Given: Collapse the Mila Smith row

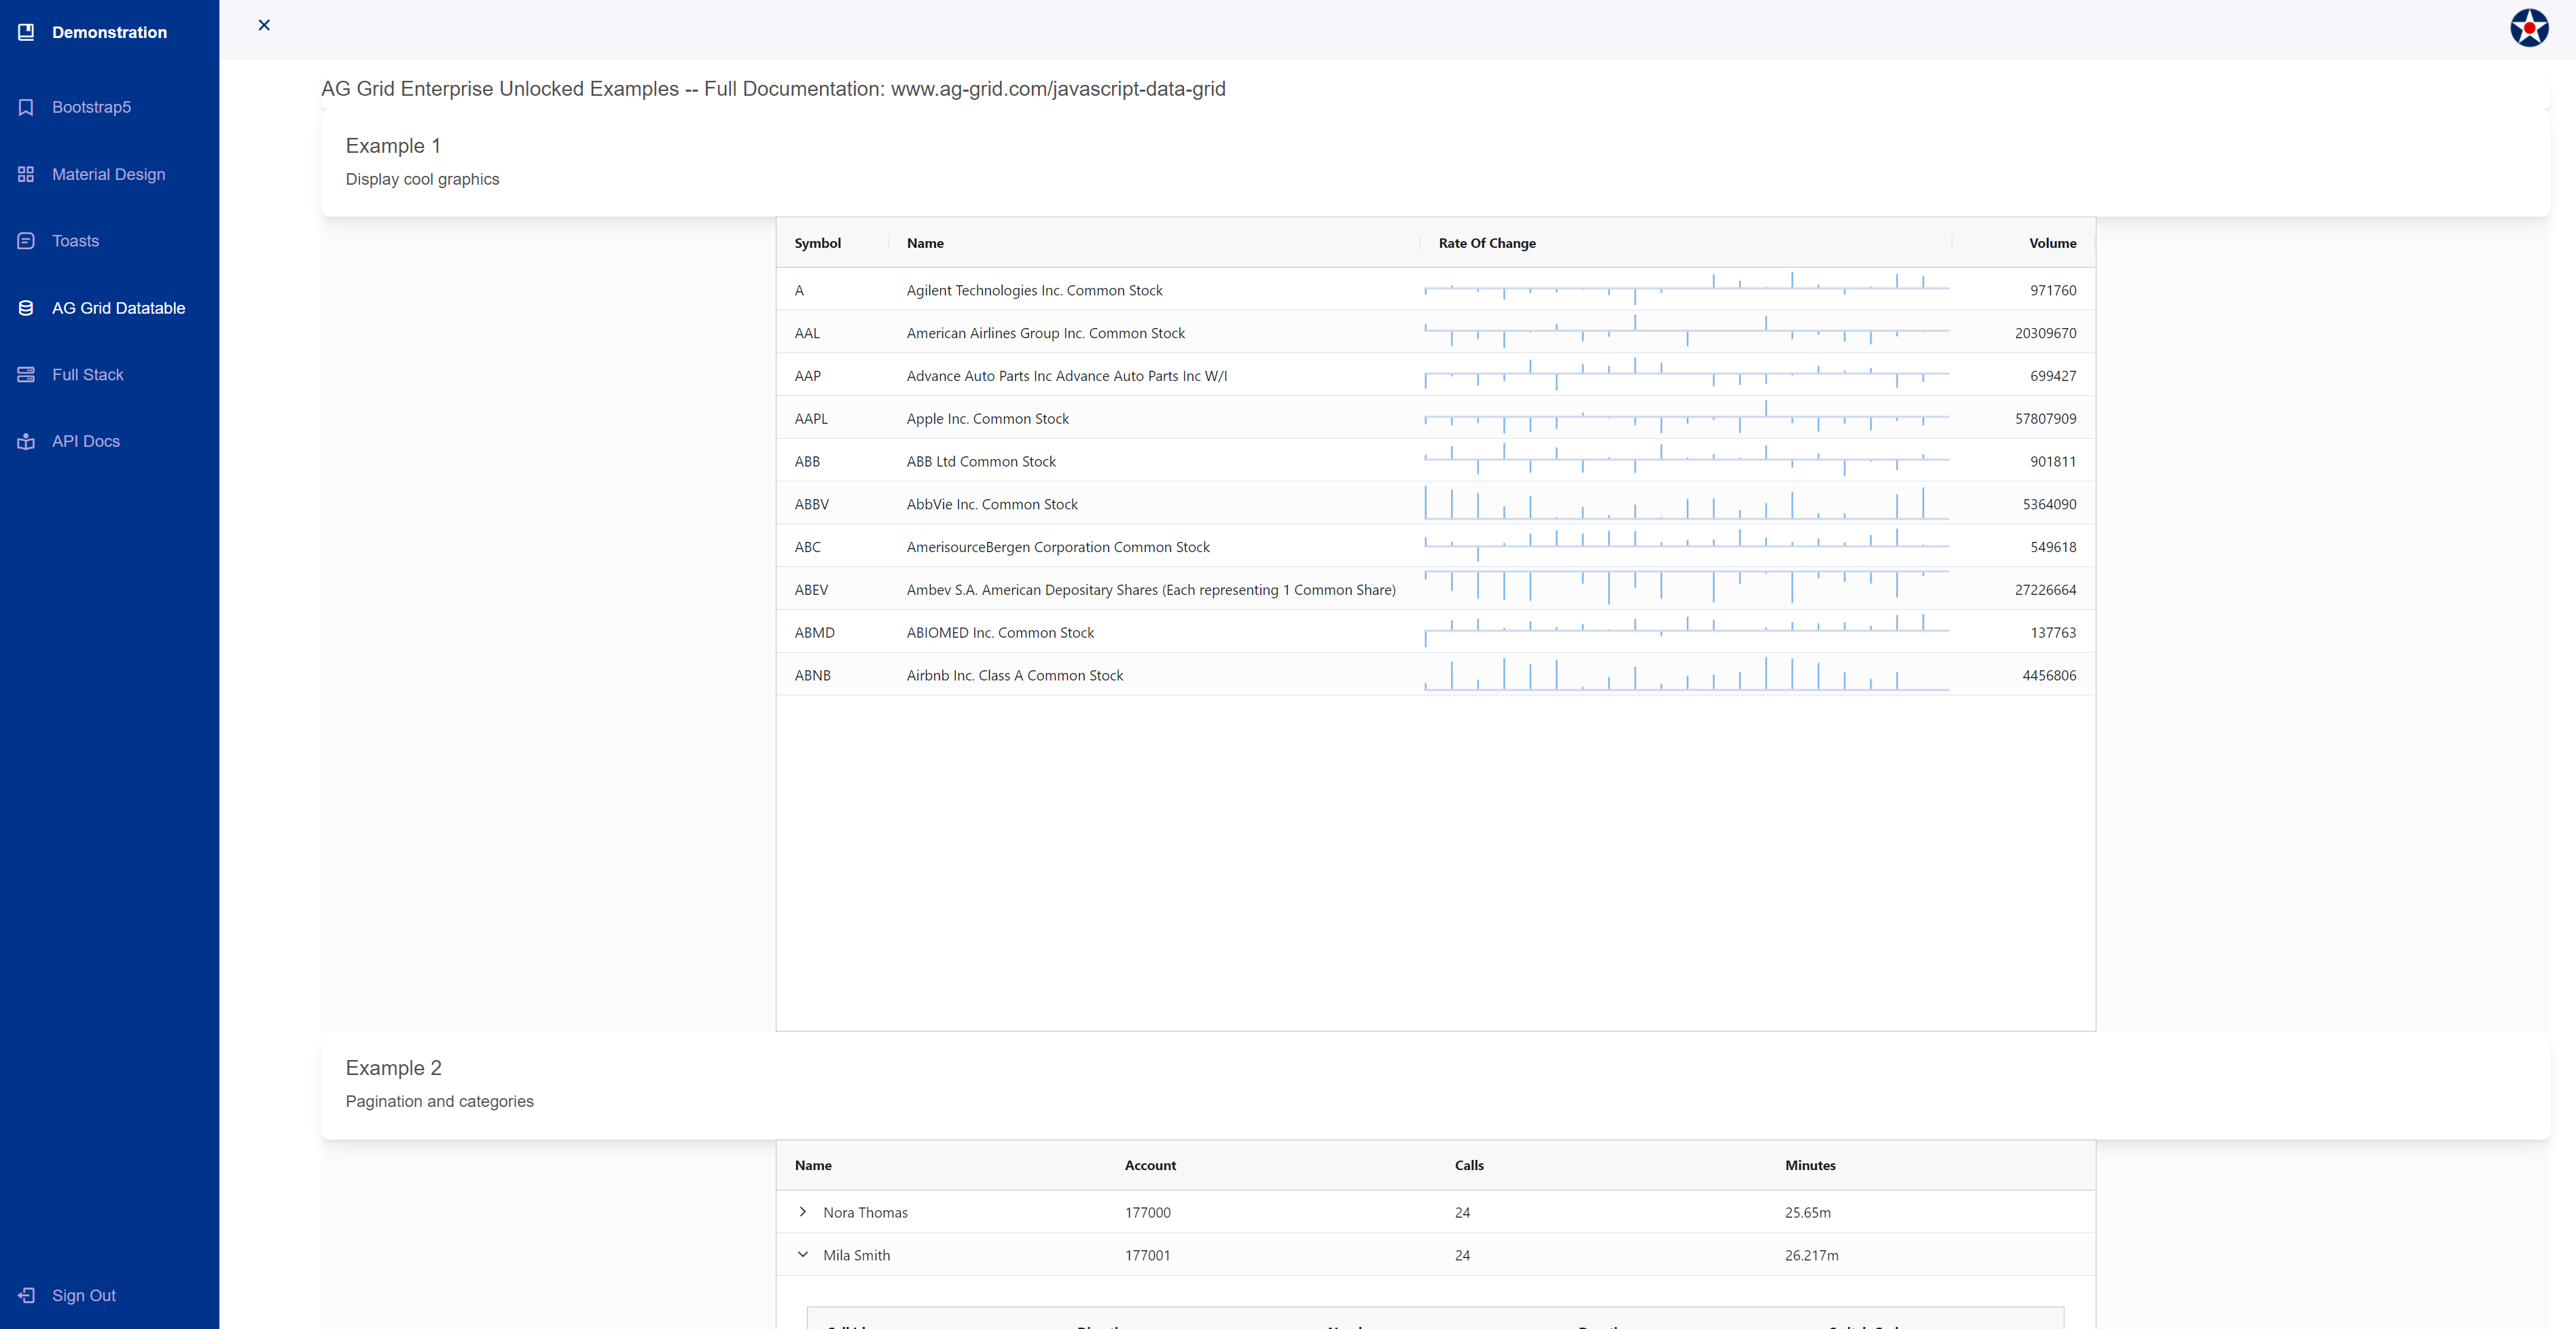Looking at the screenshot, I should (x=802, y=1255).
